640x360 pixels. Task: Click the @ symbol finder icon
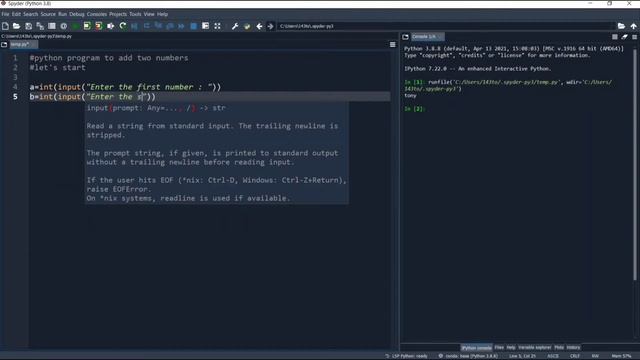64,26
